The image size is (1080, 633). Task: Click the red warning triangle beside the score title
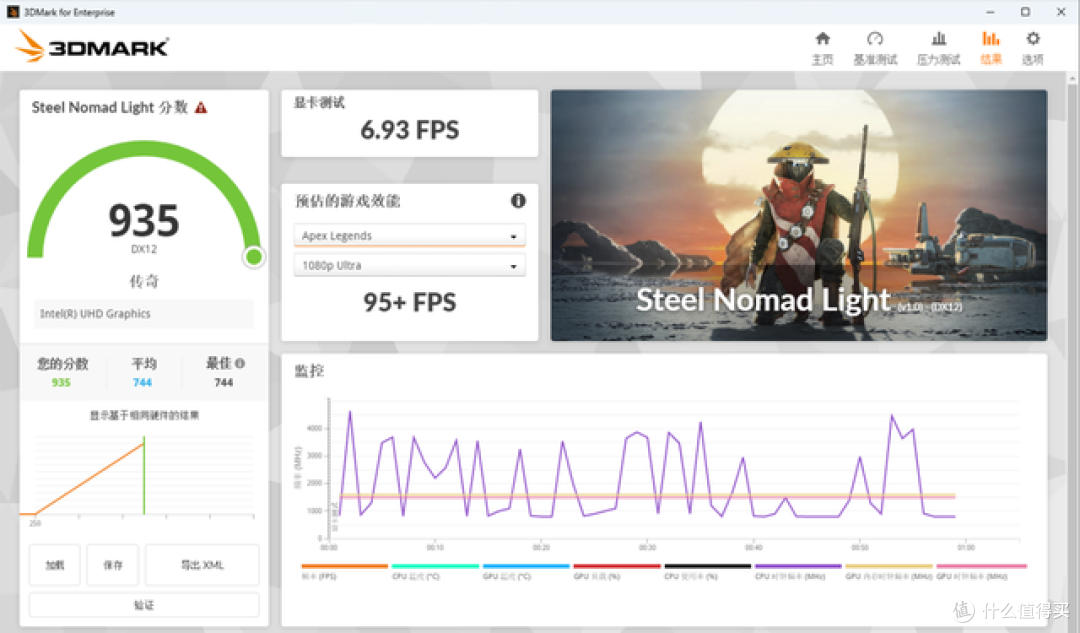(x=200, y=107)
